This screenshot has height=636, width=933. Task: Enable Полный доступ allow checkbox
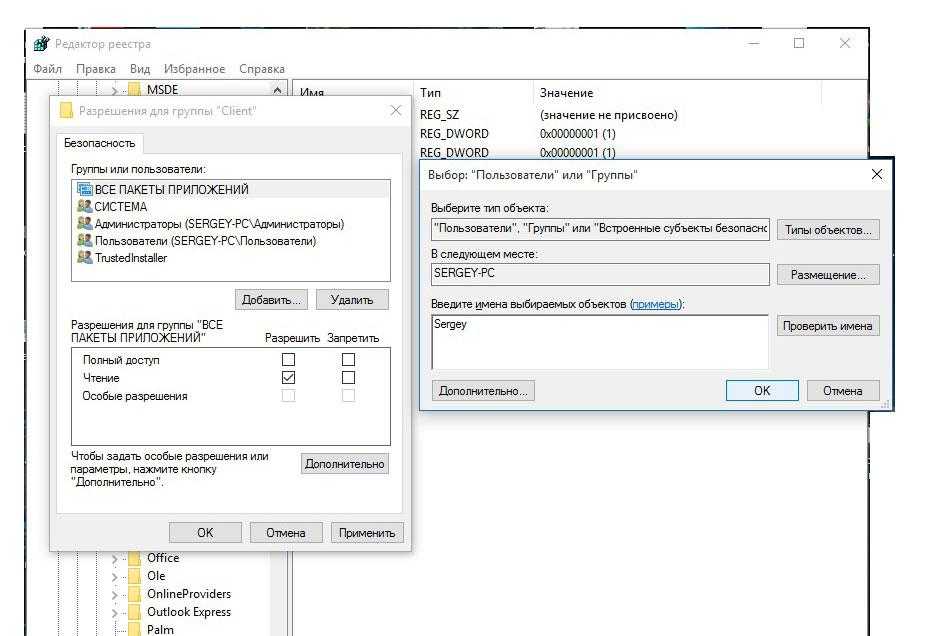289,360
